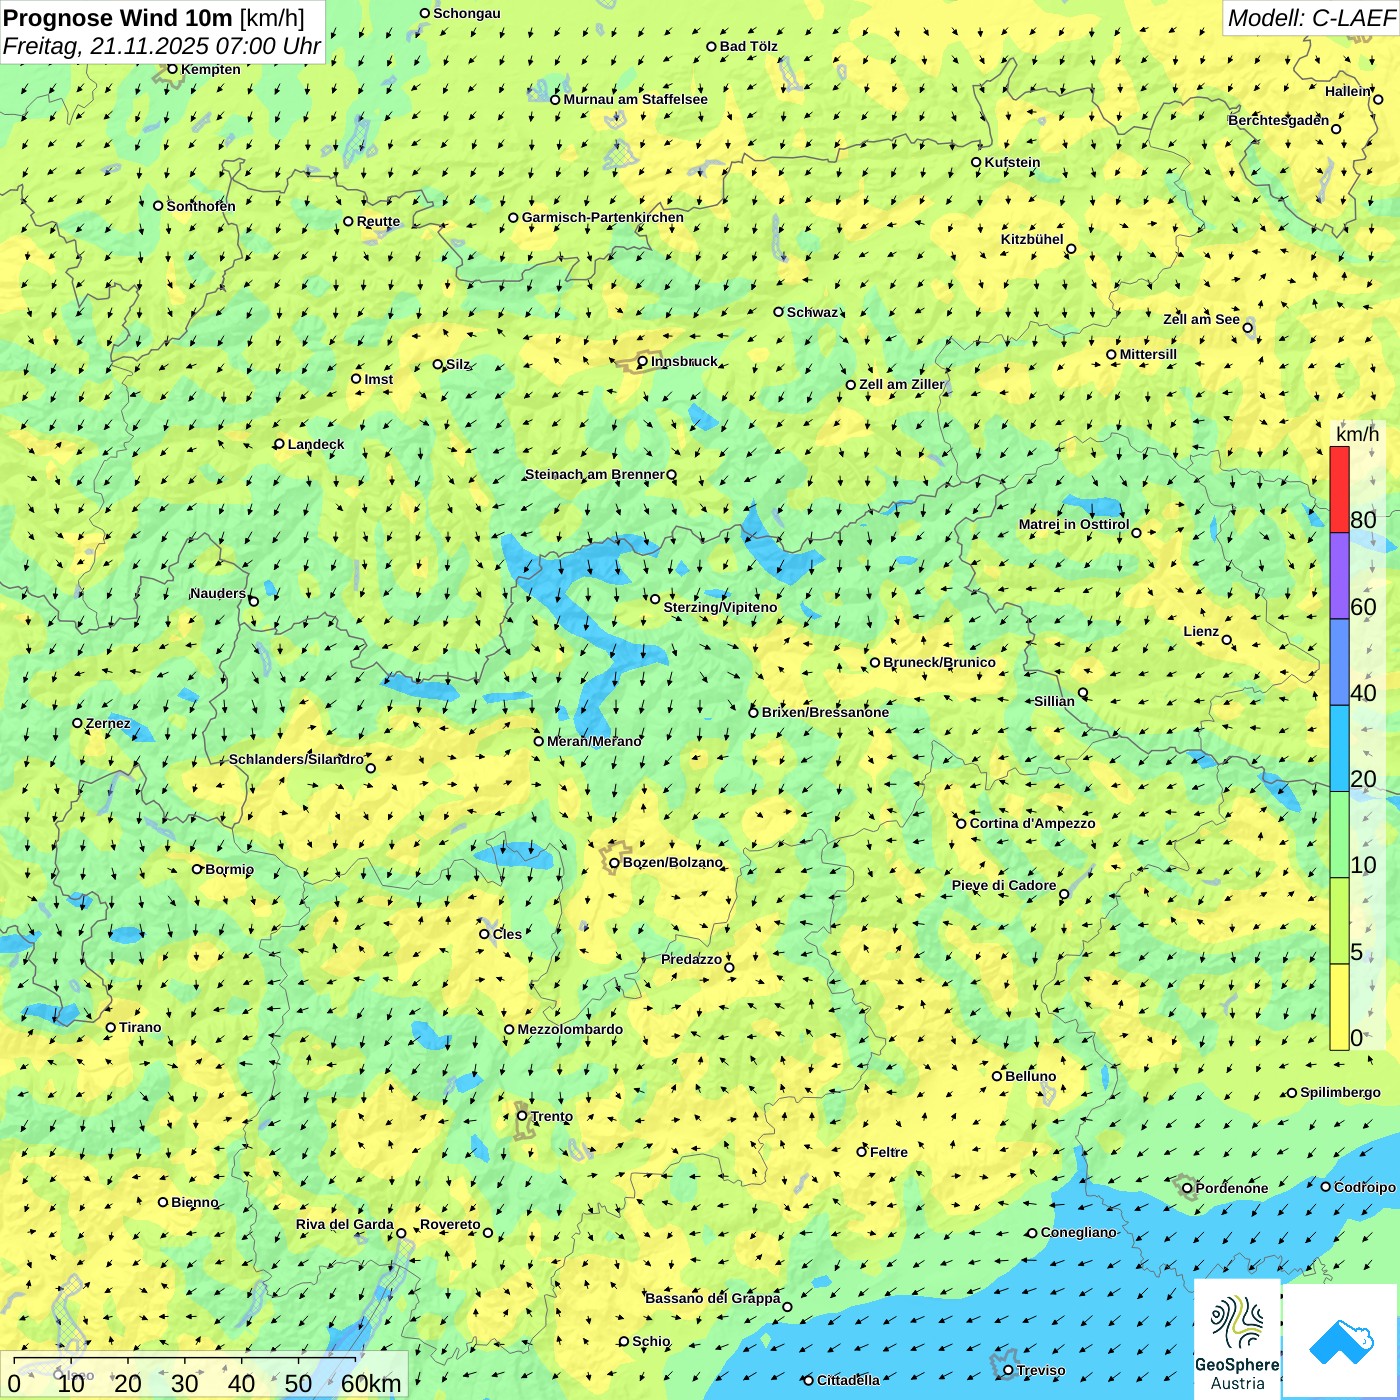
Task: Click the Trento city marker
Action: (x=522, y=1116)
